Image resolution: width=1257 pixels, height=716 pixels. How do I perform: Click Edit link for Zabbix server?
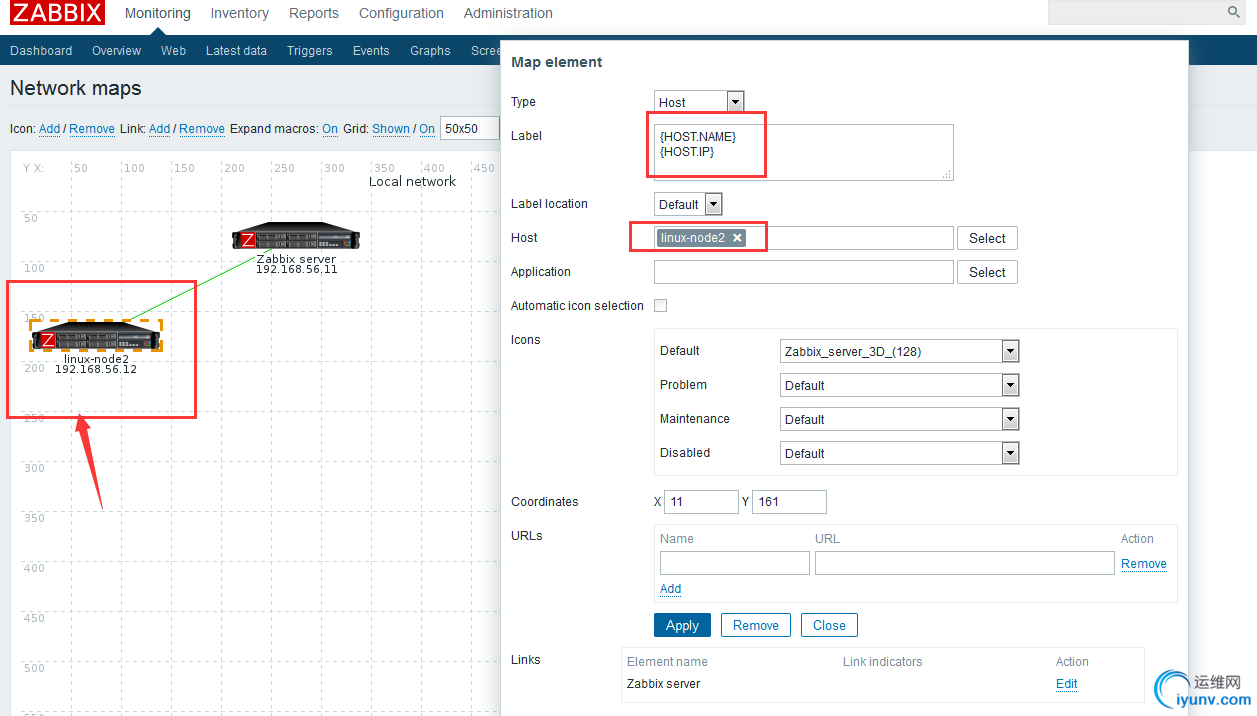(1066, 684)
